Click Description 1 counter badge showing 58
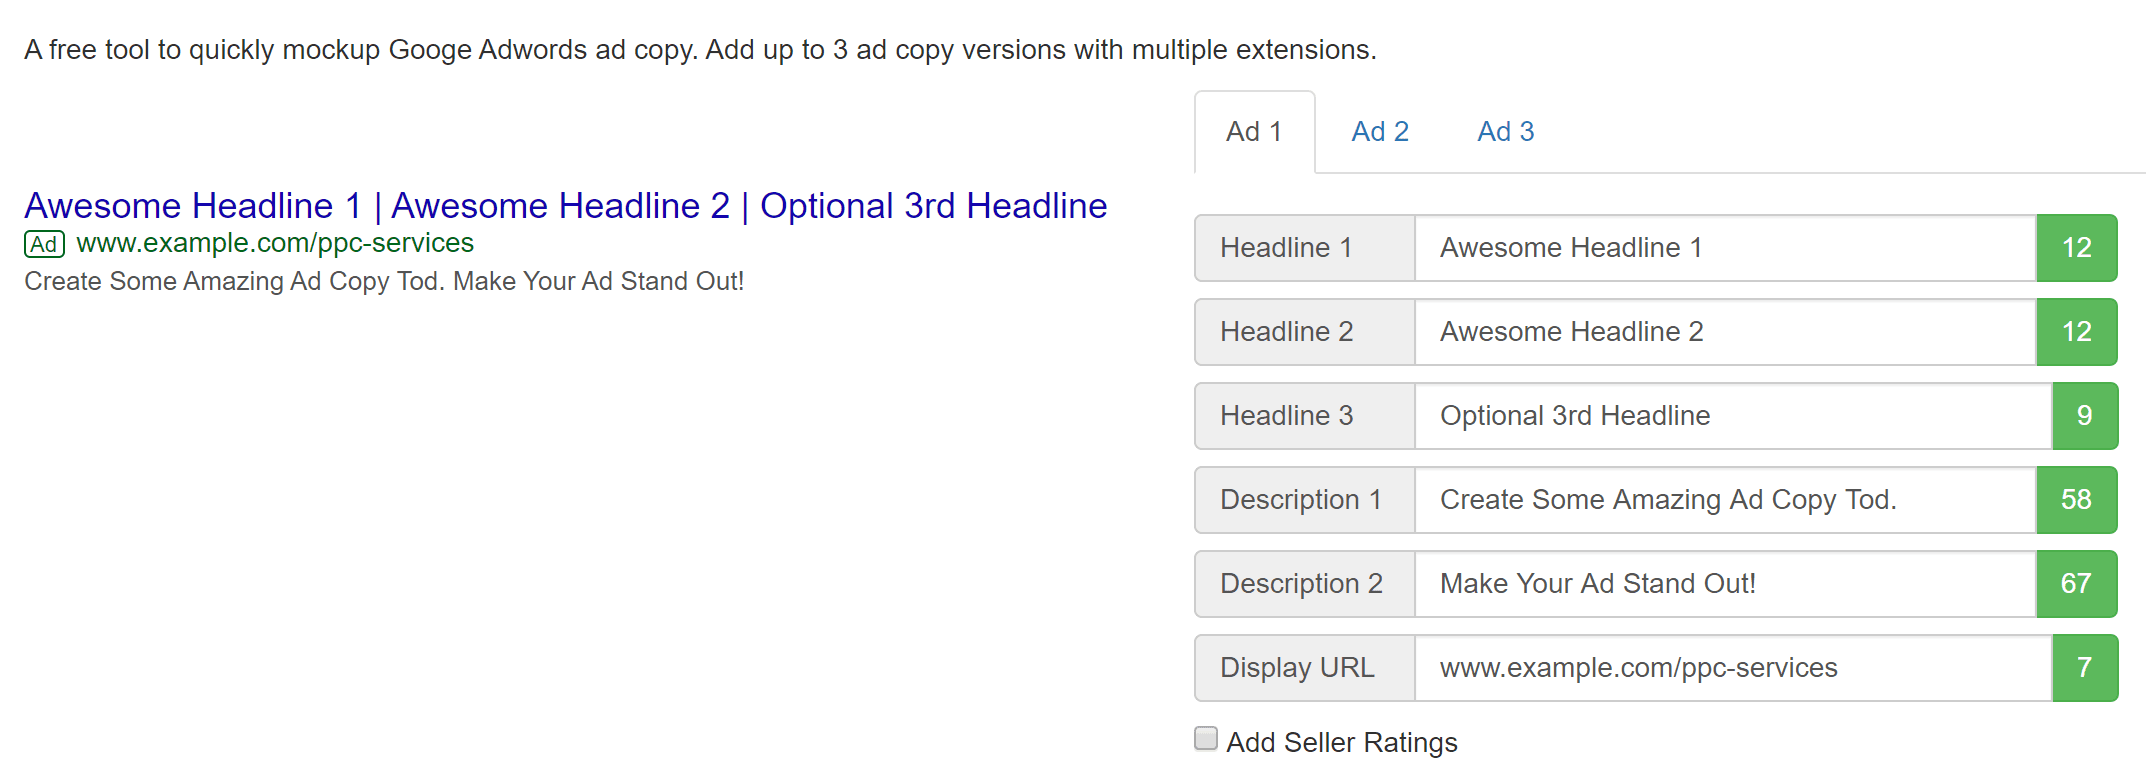Viewport: 2146px width, 777px height. pos(2076,500)
